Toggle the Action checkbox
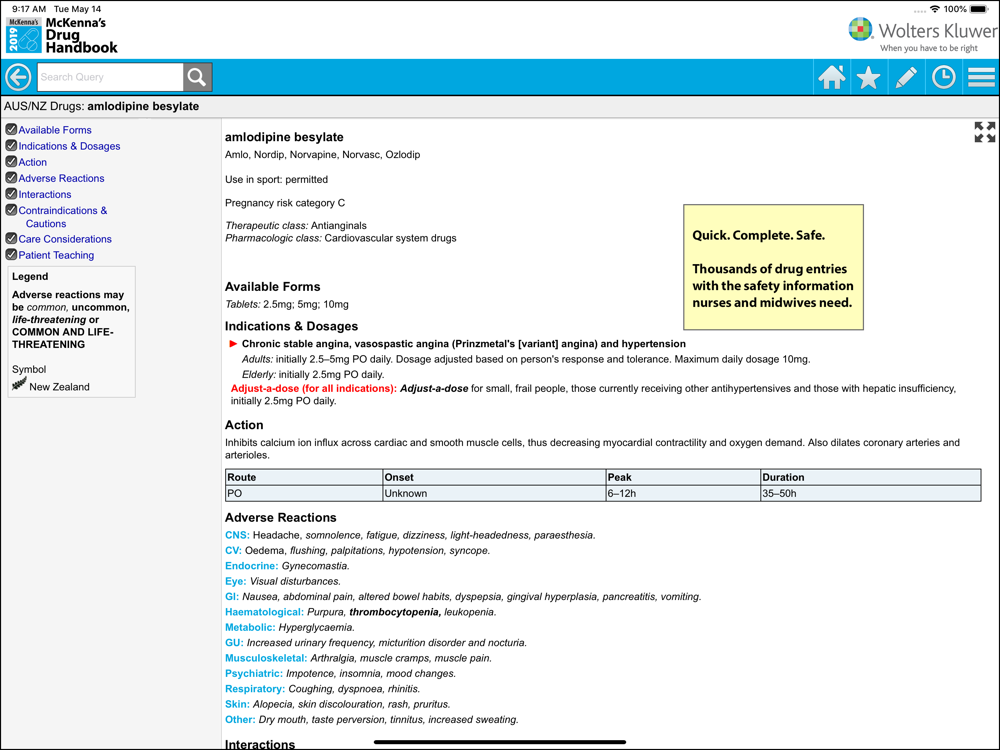Viewport: 1000px width, 750px height. click(11, 161)
